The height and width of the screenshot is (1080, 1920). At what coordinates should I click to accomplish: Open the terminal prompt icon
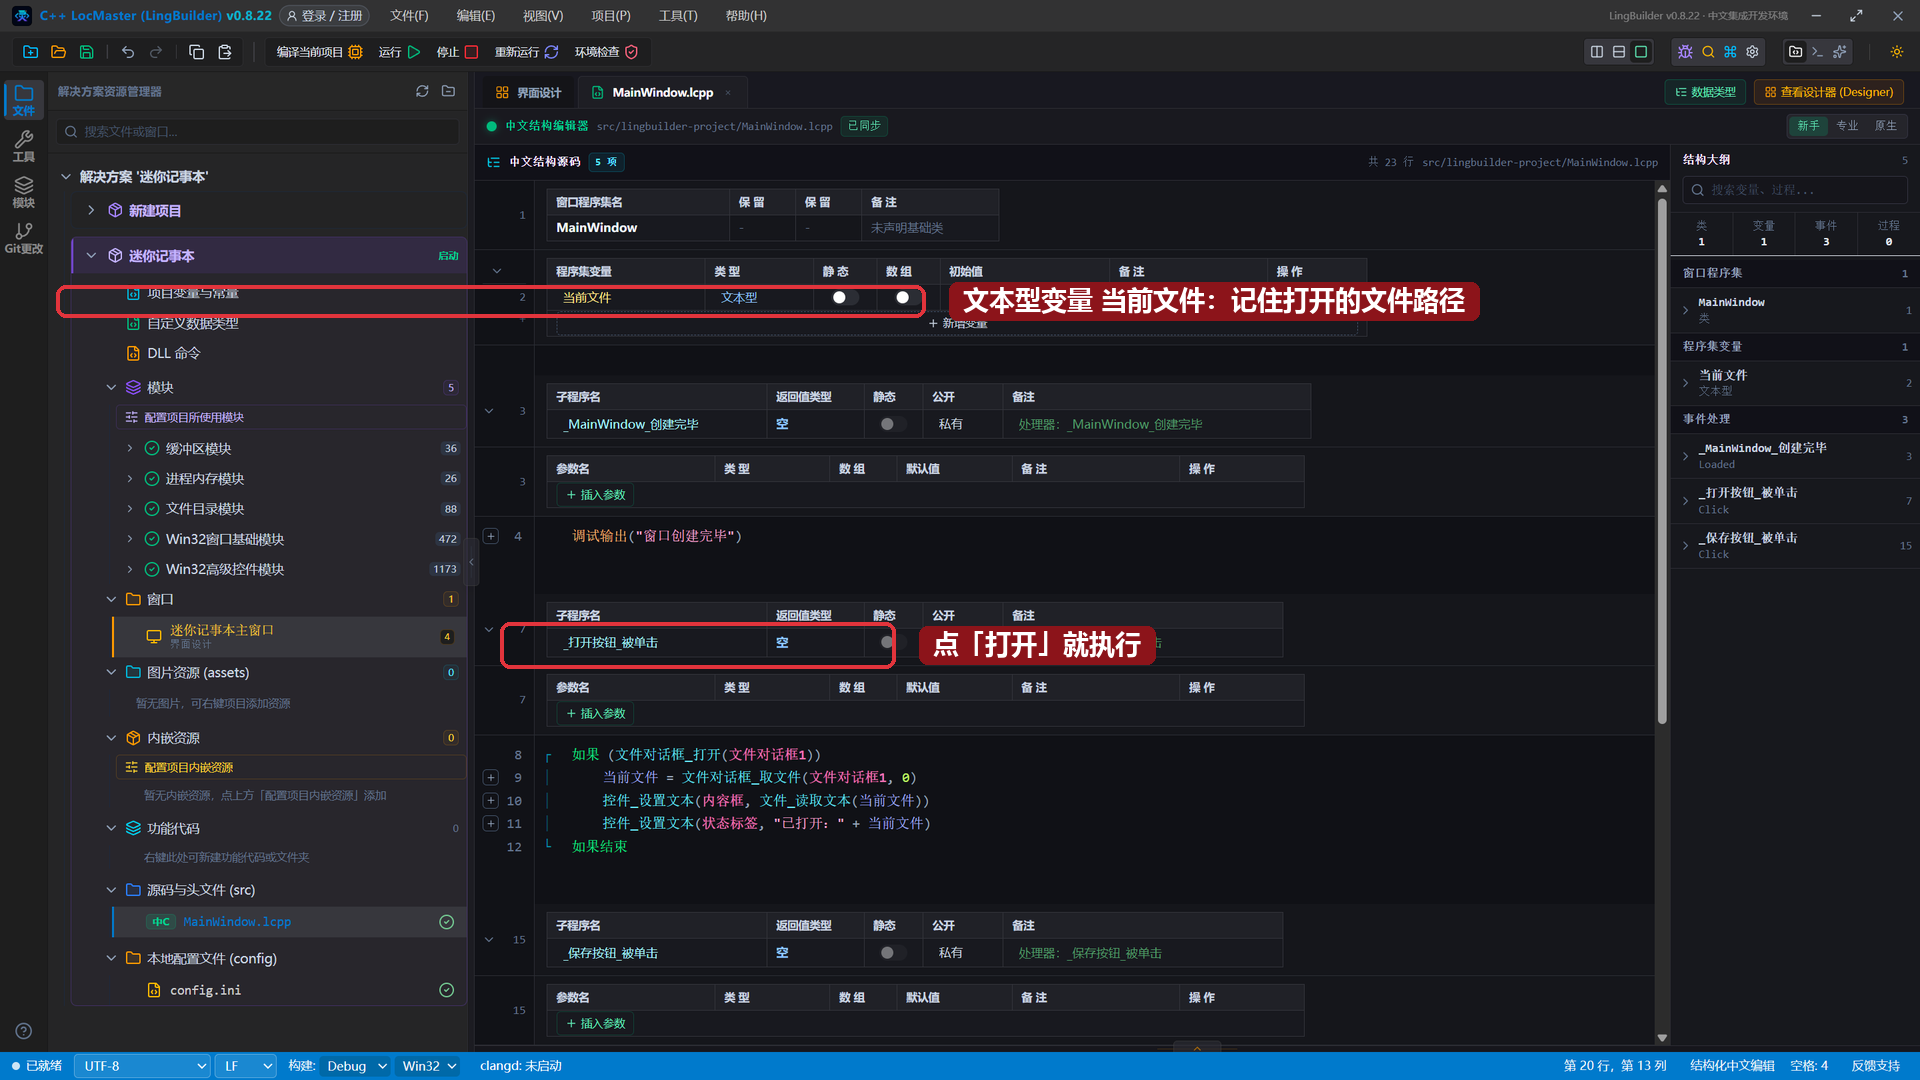pos(1818,52)
